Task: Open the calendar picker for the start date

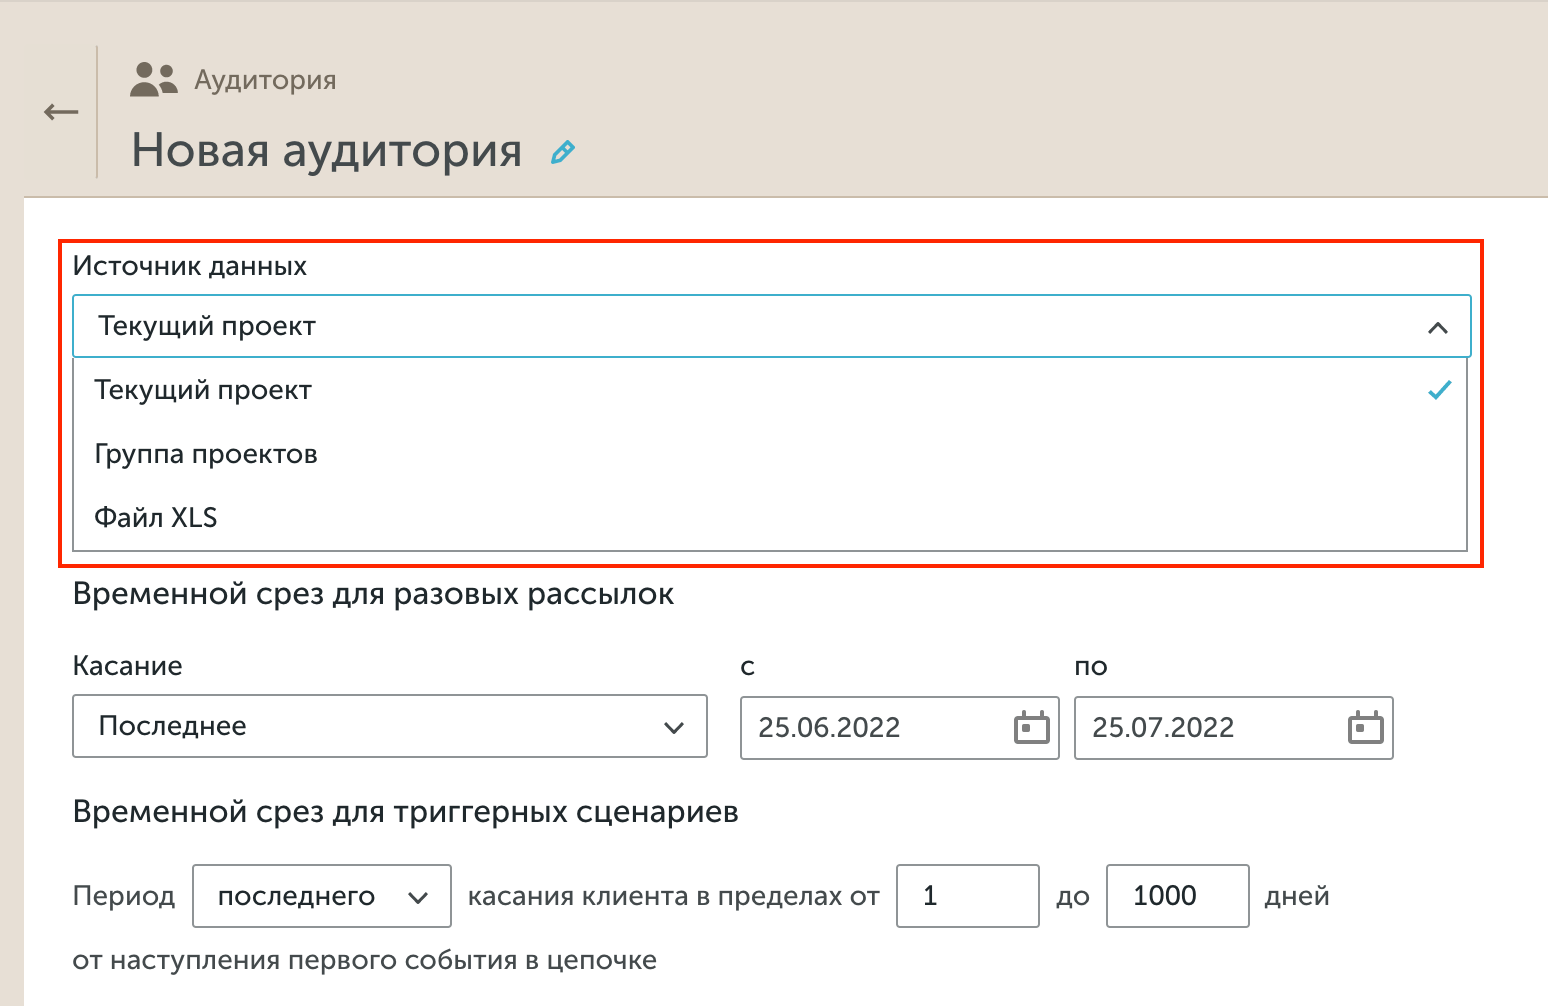Action: point(1033,728)
